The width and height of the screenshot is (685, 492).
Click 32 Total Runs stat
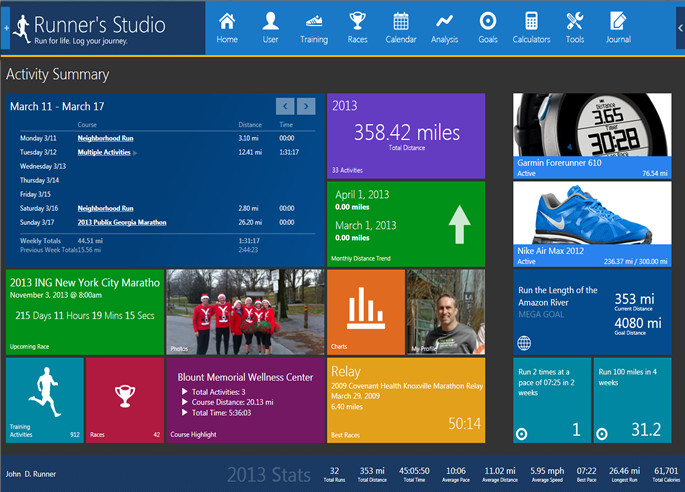[x=334, y=475]
